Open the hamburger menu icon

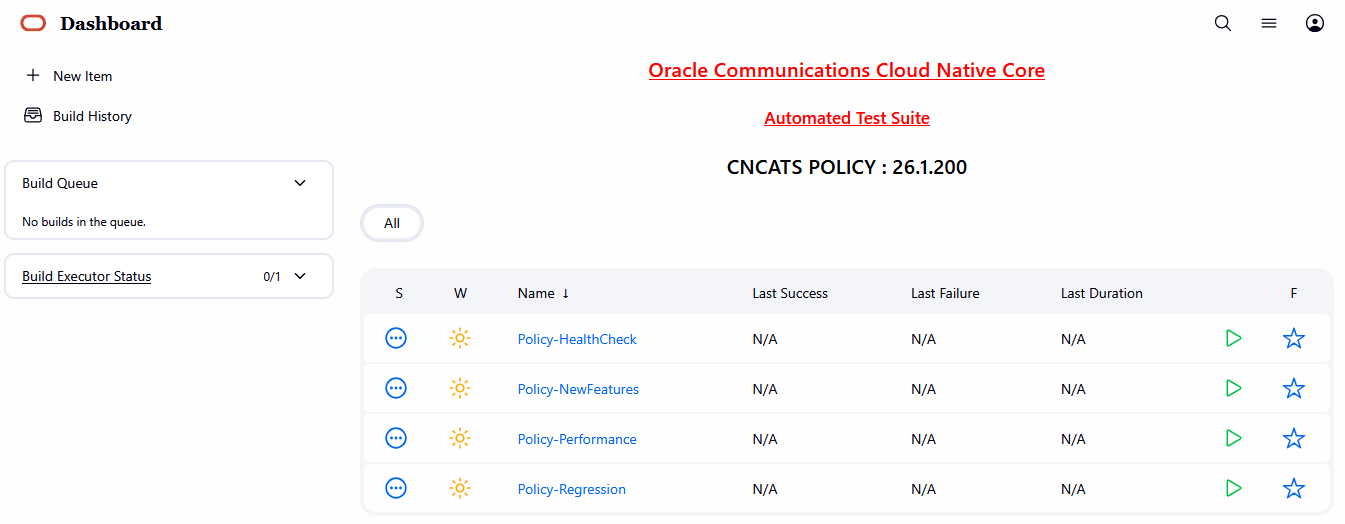coord(1269,23)
